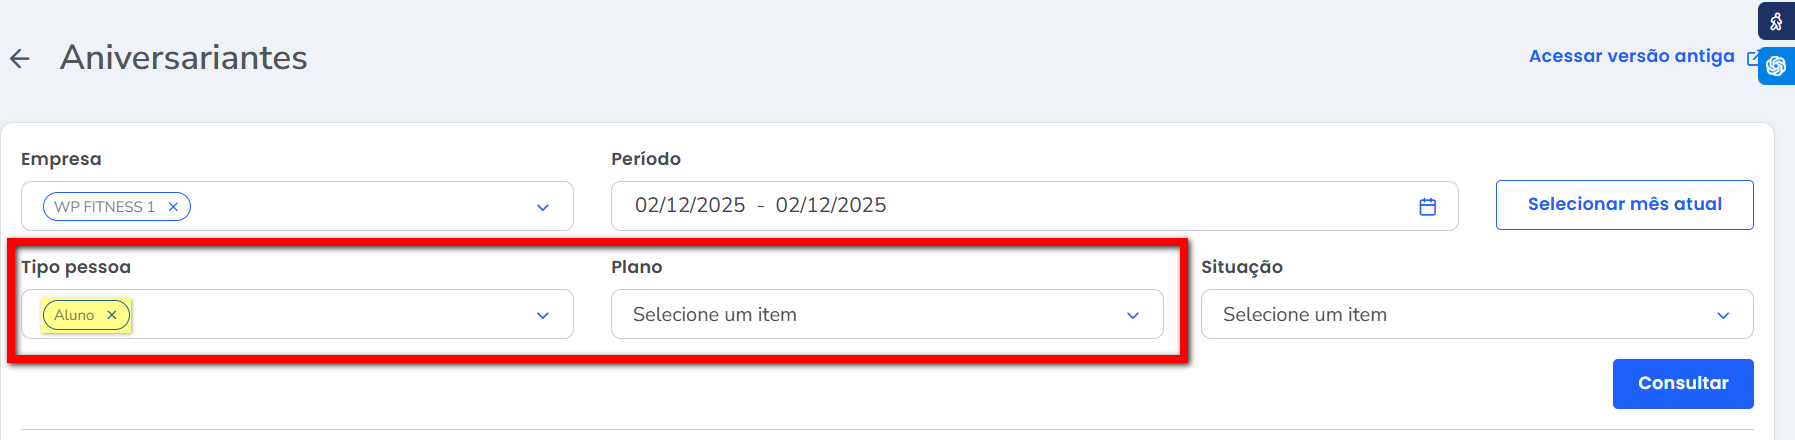Expand the Plano dropdown chevron
The height and width of the screenshot is (440, 1795).
[1133, 315]
